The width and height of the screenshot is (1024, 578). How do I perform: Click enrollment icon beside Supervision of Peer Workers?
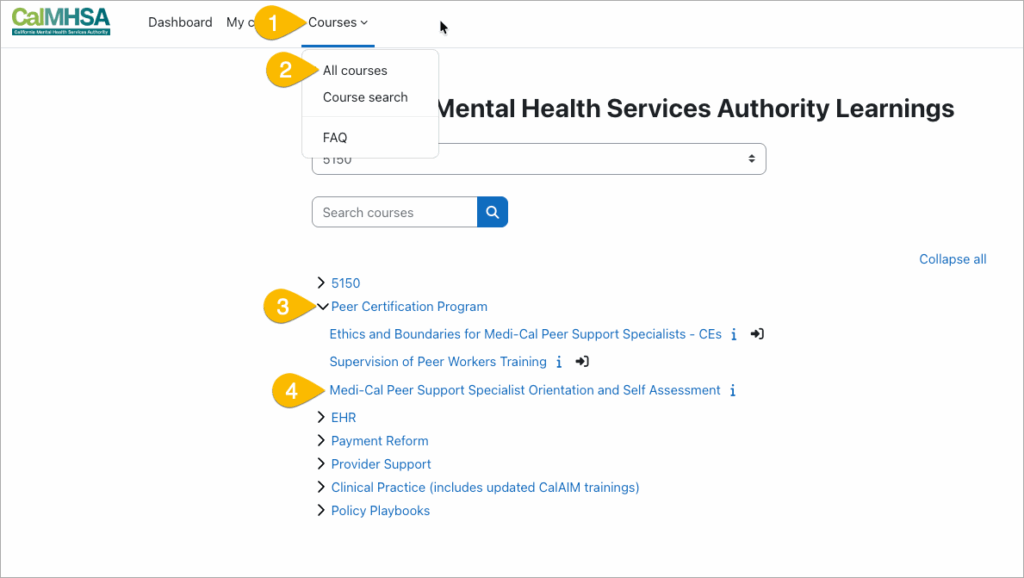coord(582,361)
